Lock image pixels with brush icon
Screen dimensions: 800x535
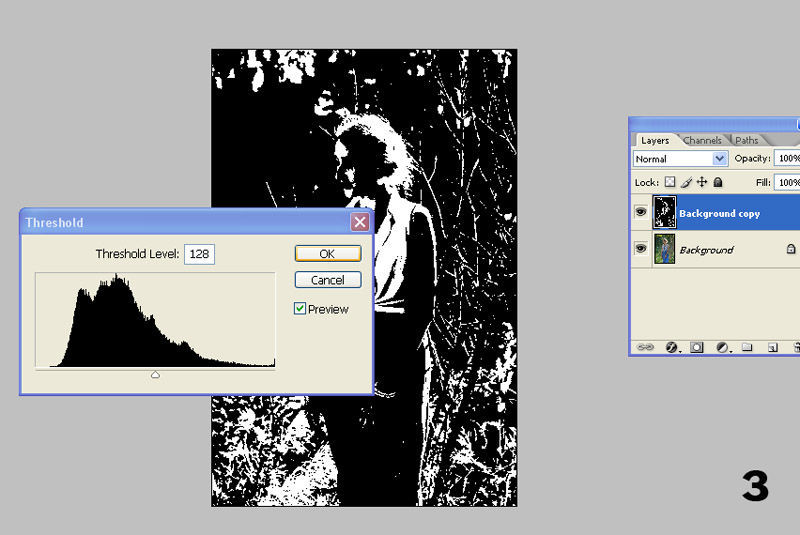[686, 183]
